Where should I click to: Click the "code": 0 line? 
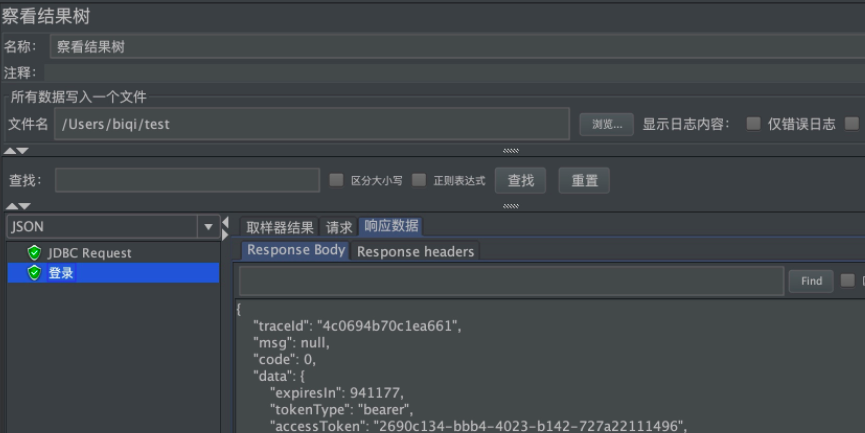pyautogui.click(x=284, y=359)
